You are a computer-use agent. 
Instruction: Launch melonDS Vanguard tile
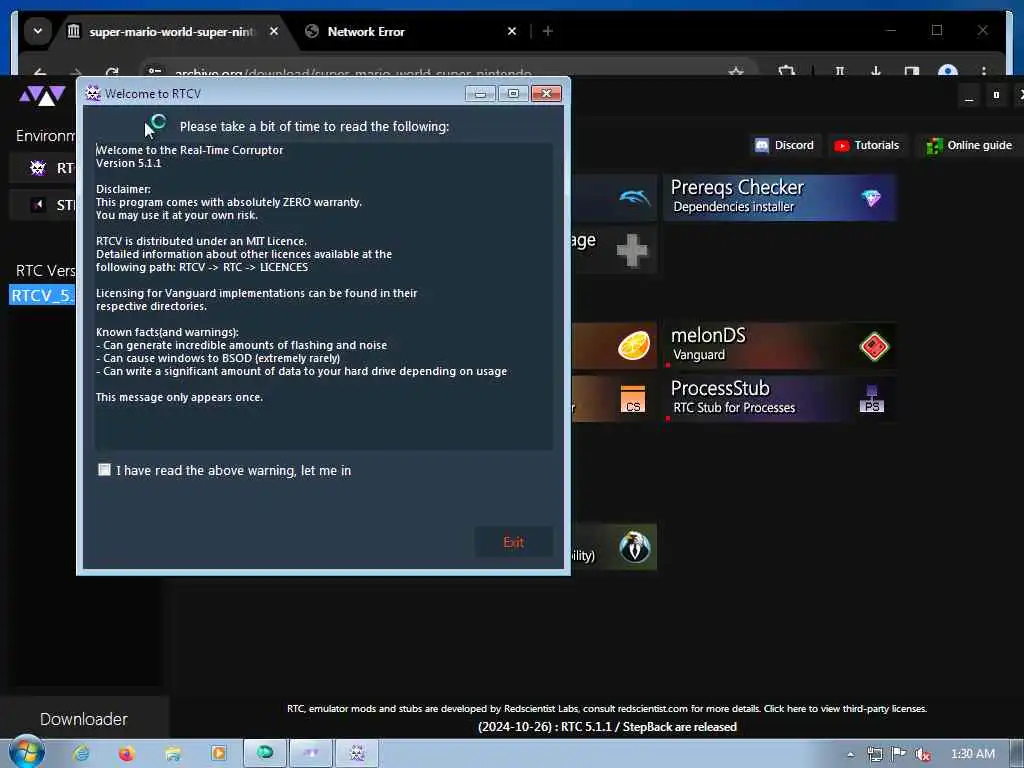(779, 345)
